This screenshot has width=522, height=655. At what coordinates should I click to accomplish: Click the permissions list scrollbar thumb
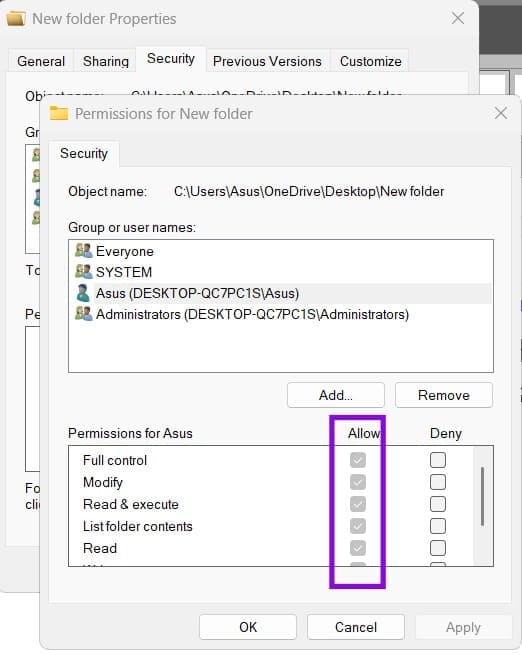[482, 496]
